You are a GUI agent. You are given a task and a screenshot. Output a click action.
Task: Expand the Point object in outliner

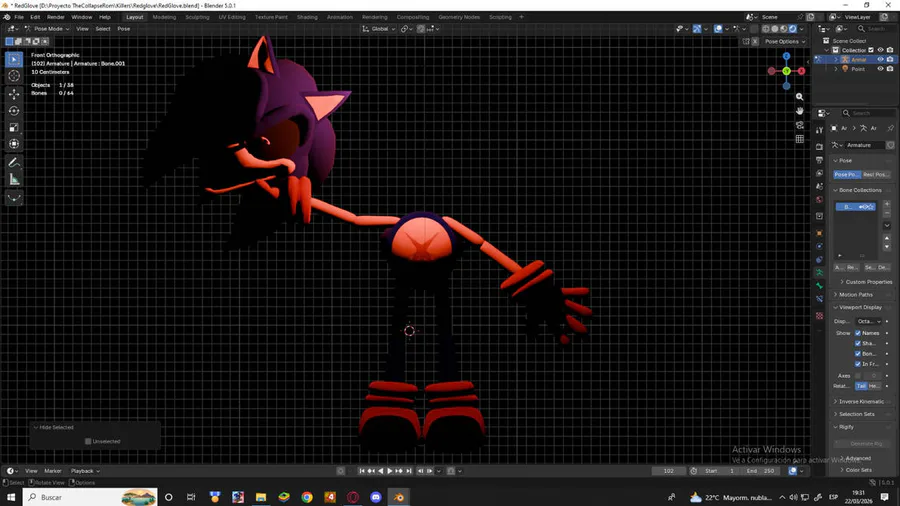(836, 69)
